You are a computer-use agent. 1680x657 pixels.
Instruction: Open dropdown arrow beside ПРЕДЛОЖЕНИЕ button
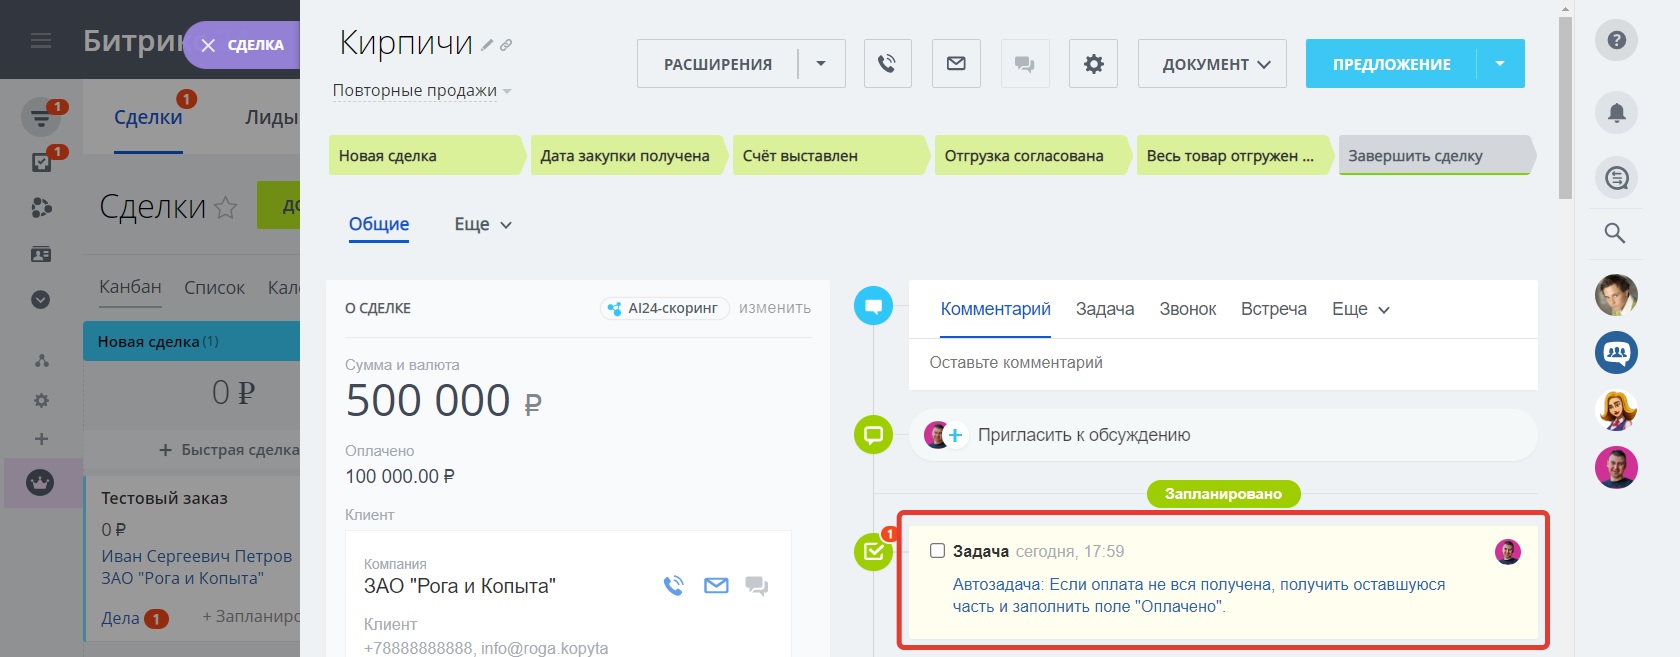coord(1500,64)
